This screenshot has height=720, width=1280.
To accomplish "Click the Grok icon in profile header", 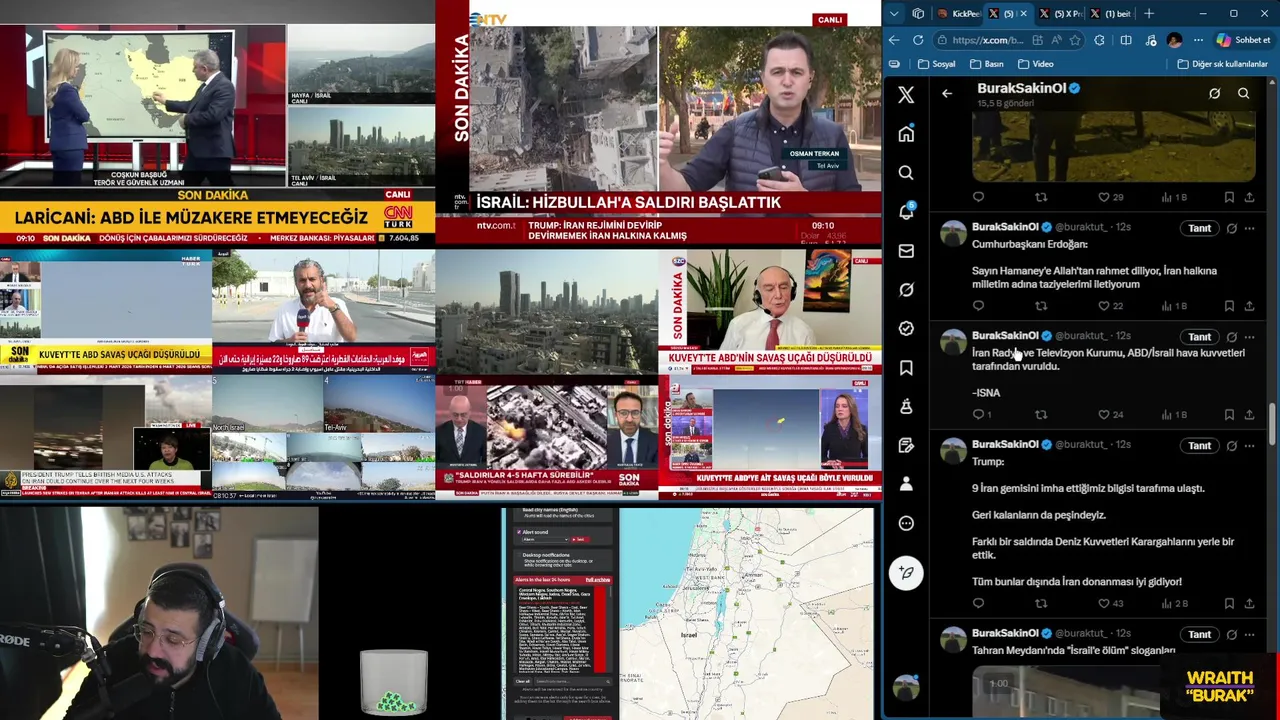I will pyautogui.click(x=1214, y=94).
